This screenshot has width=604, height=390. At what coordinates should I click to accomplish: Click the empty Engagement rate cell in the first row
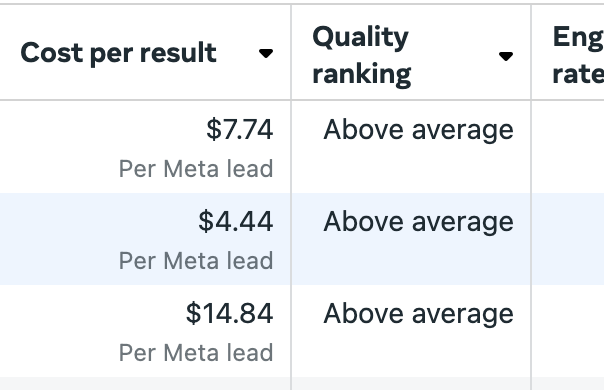click(x=568, y=147)
